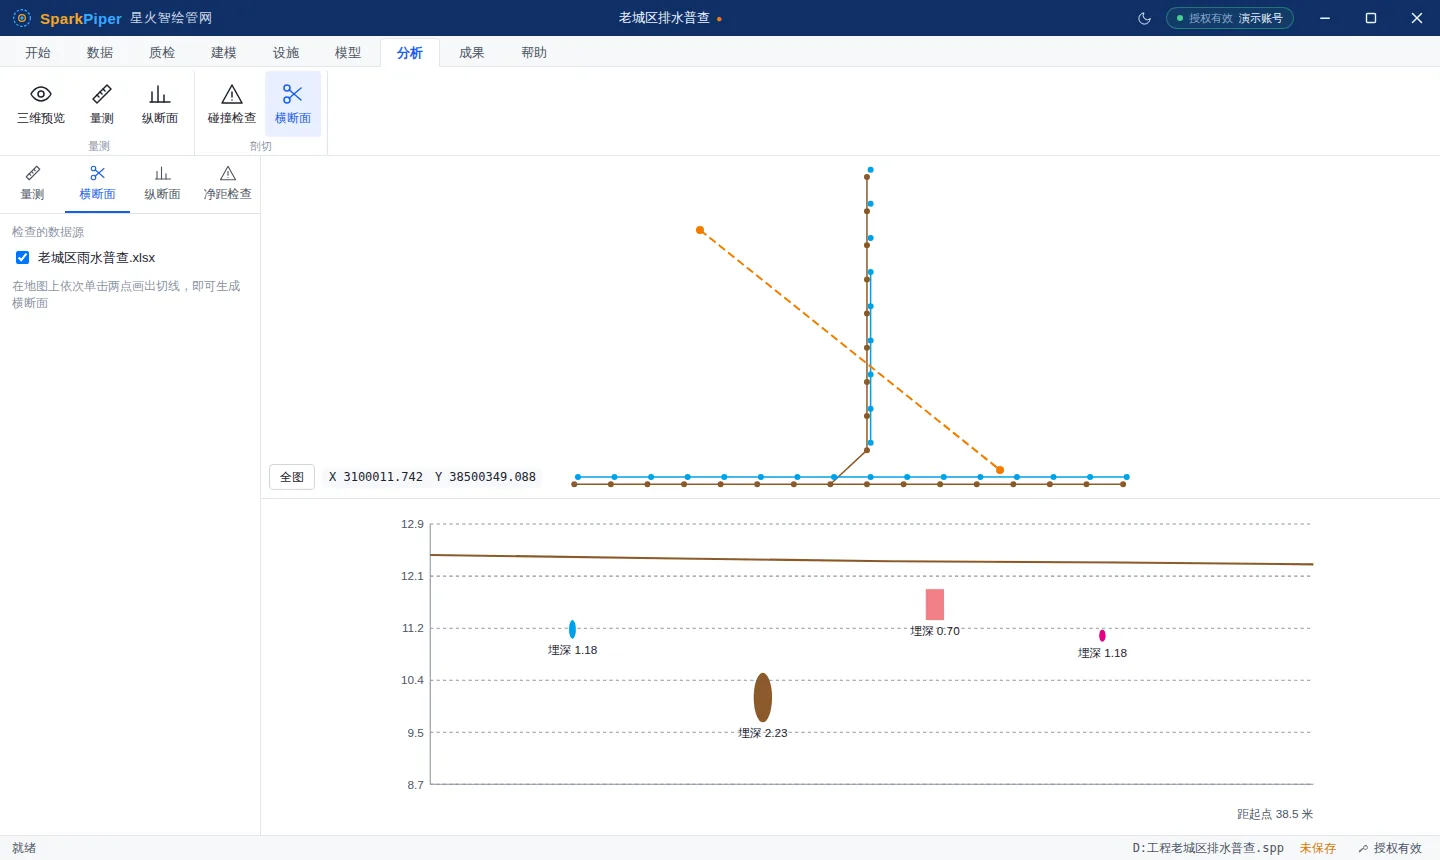Image resolution: width=1440 pixels, height=860 pixels.
Task: Open the 建模 ribbon tab
Action: click(x=224, y=53)
